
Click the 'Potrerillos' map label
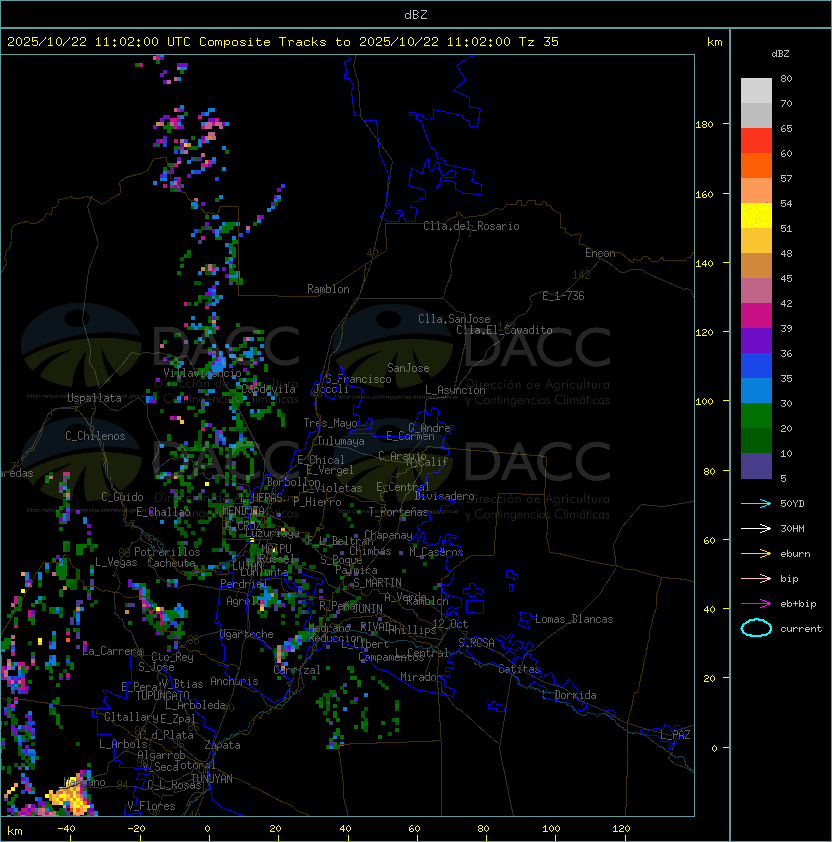(167, 552)
